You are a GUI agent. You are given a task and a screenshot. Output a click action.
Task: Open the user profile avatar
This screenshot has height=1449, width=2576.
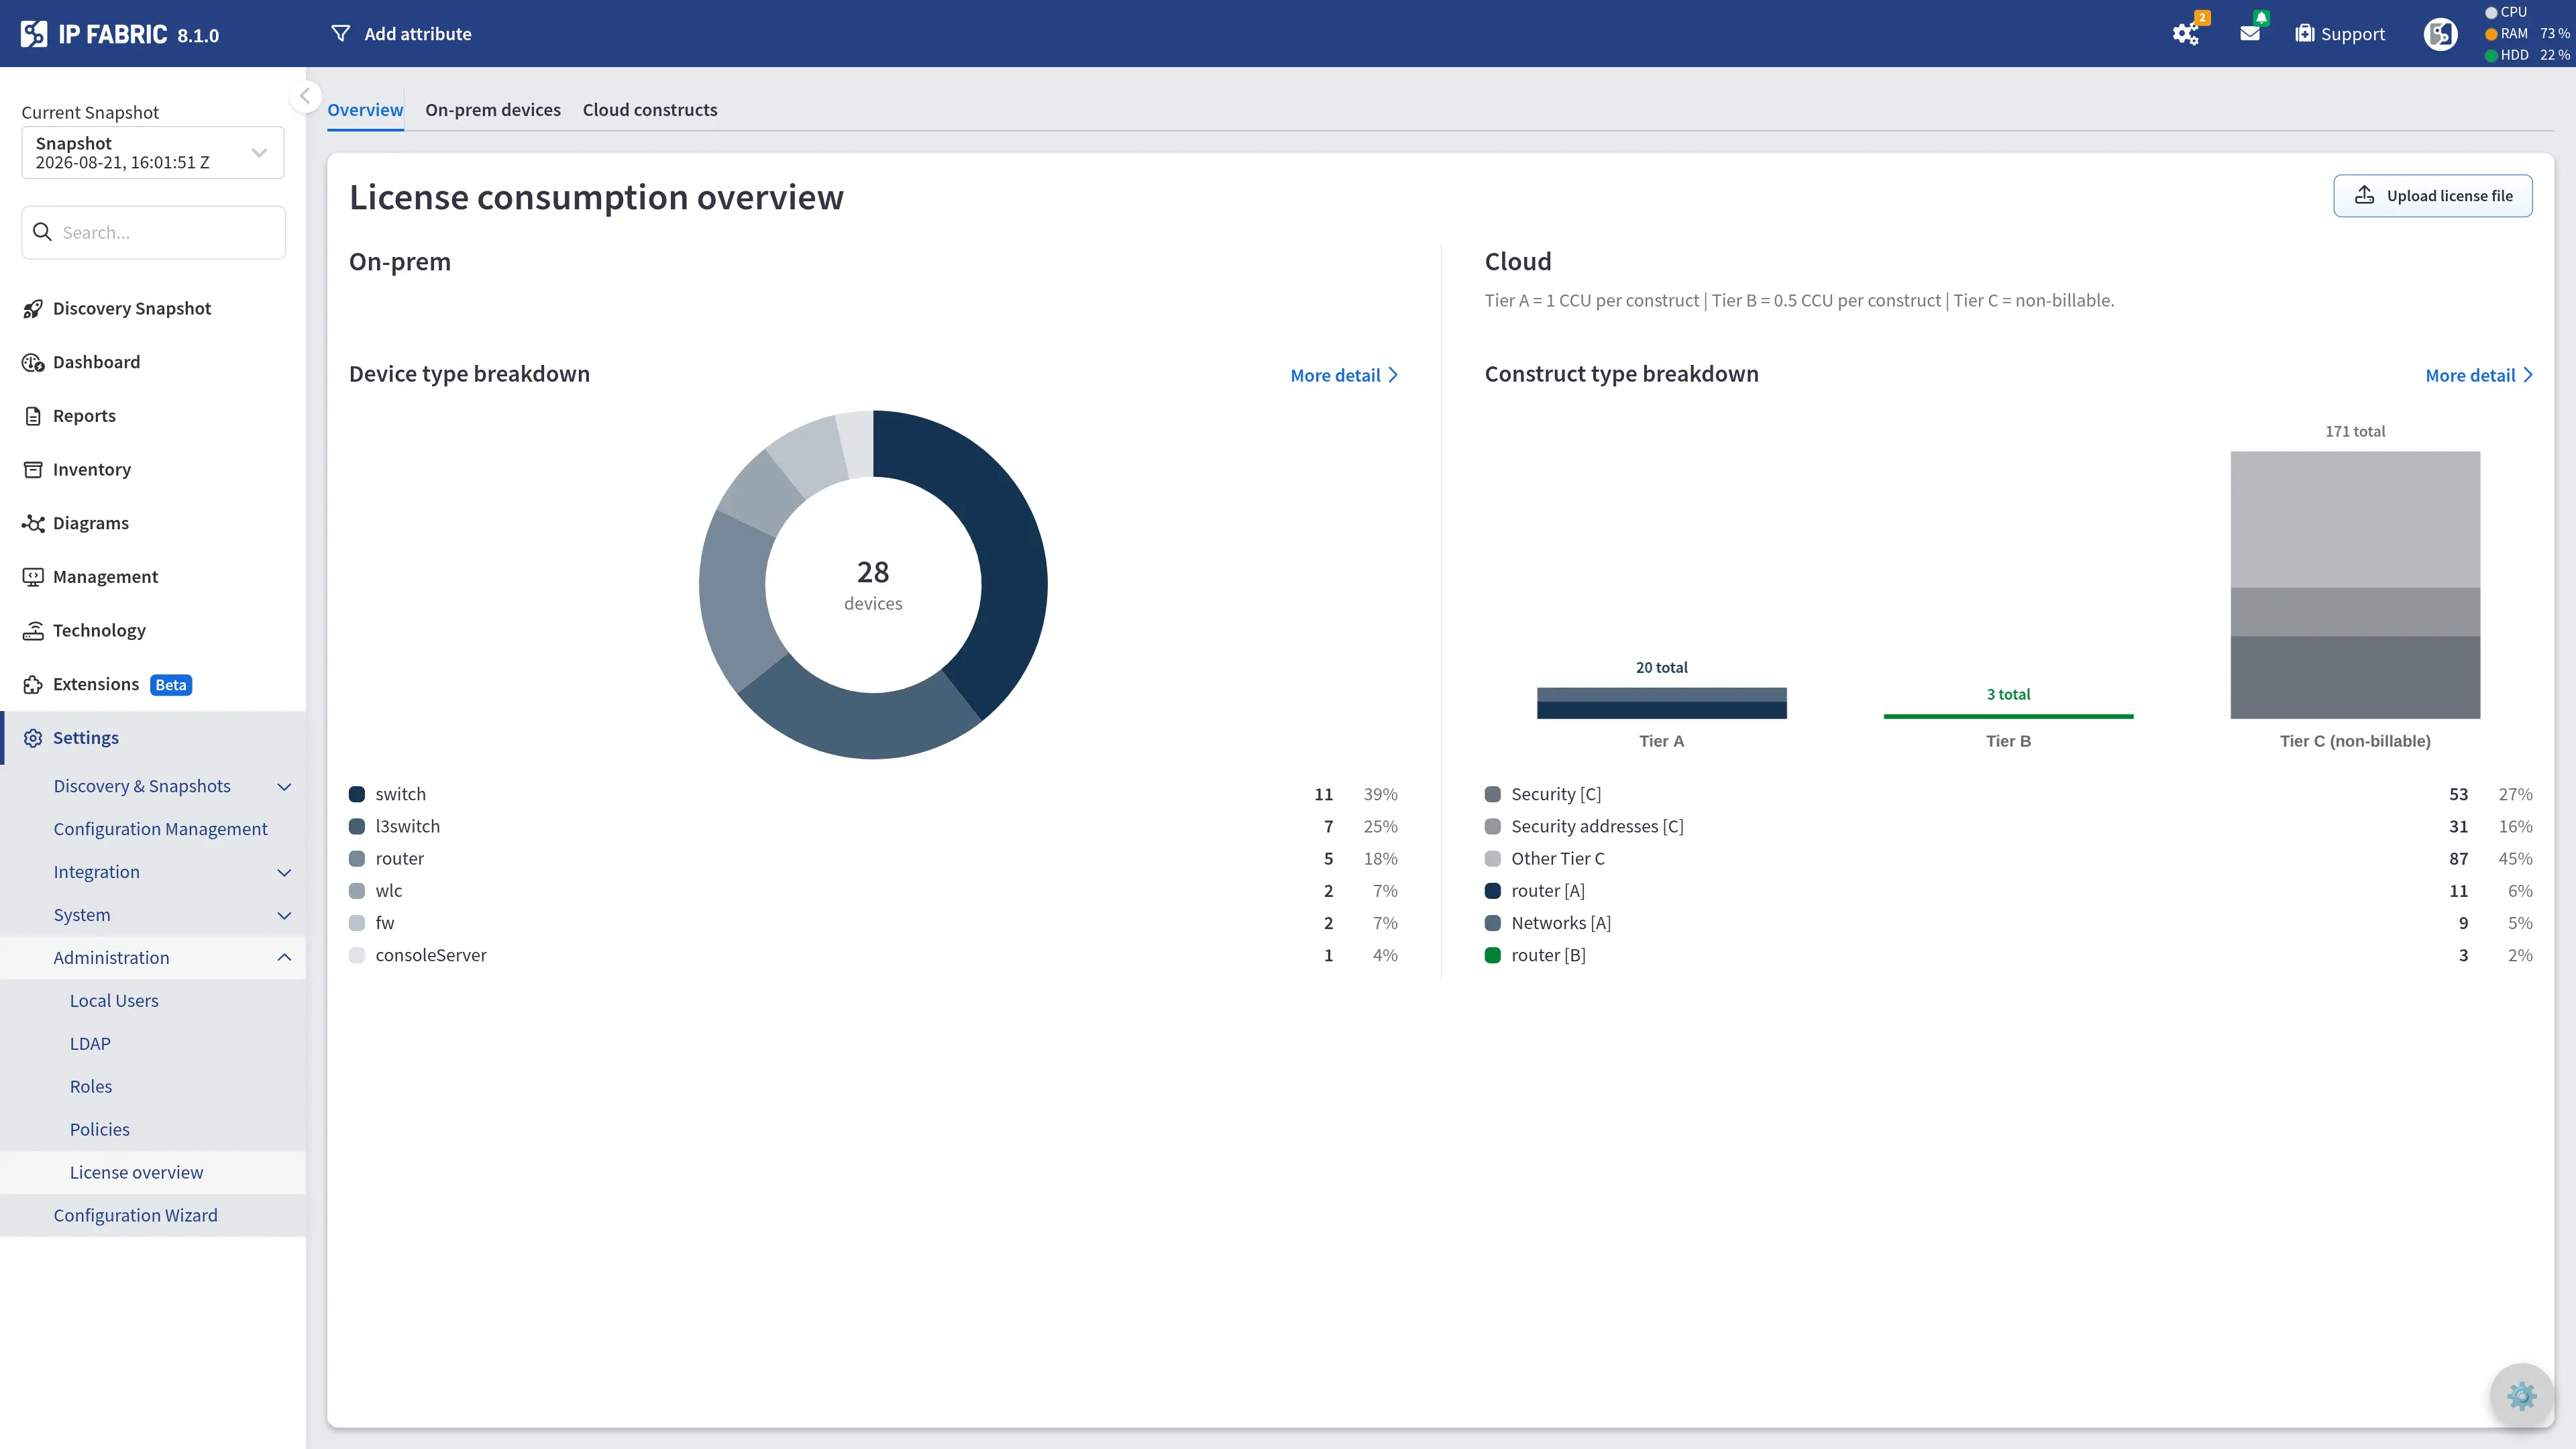click(x=2440, y=34)
